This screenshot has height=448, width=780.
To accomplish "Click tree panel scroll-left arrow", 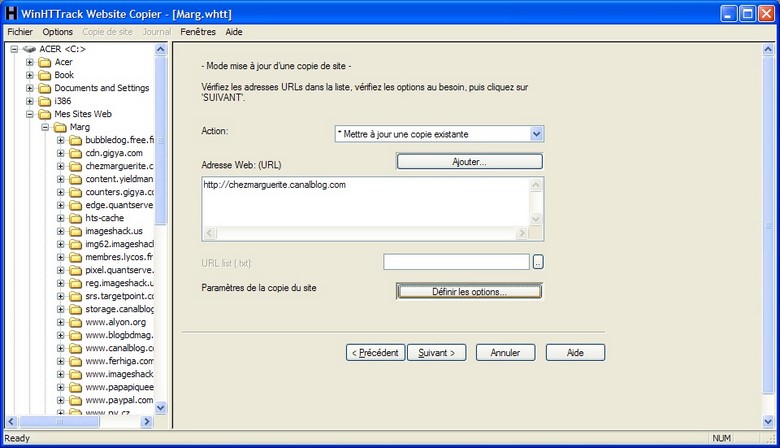I will (12, 422).
